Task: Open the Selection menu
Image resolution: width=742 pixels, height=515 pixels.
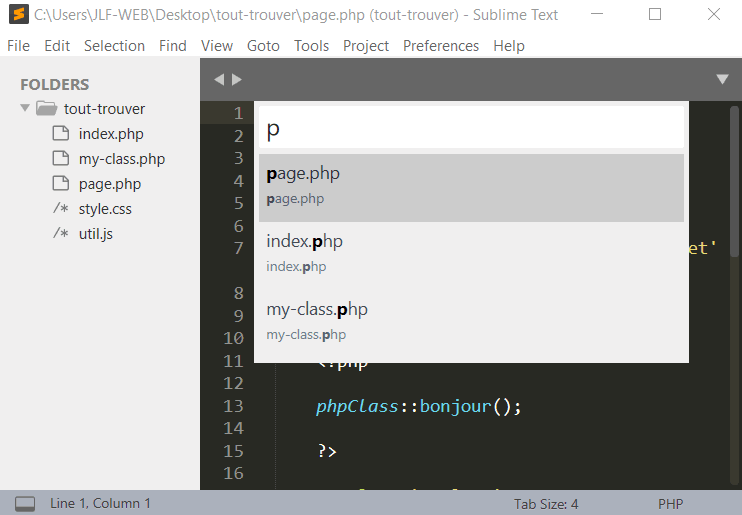Action: (x=115, y=46)
